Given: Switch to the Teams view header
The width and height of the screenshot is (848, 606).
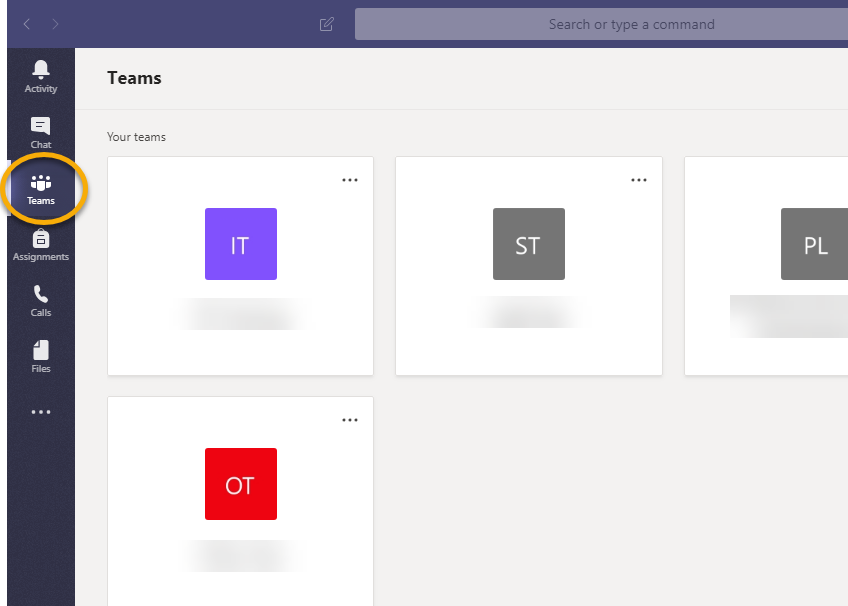Looking at the screenshot, I should 134,77.
